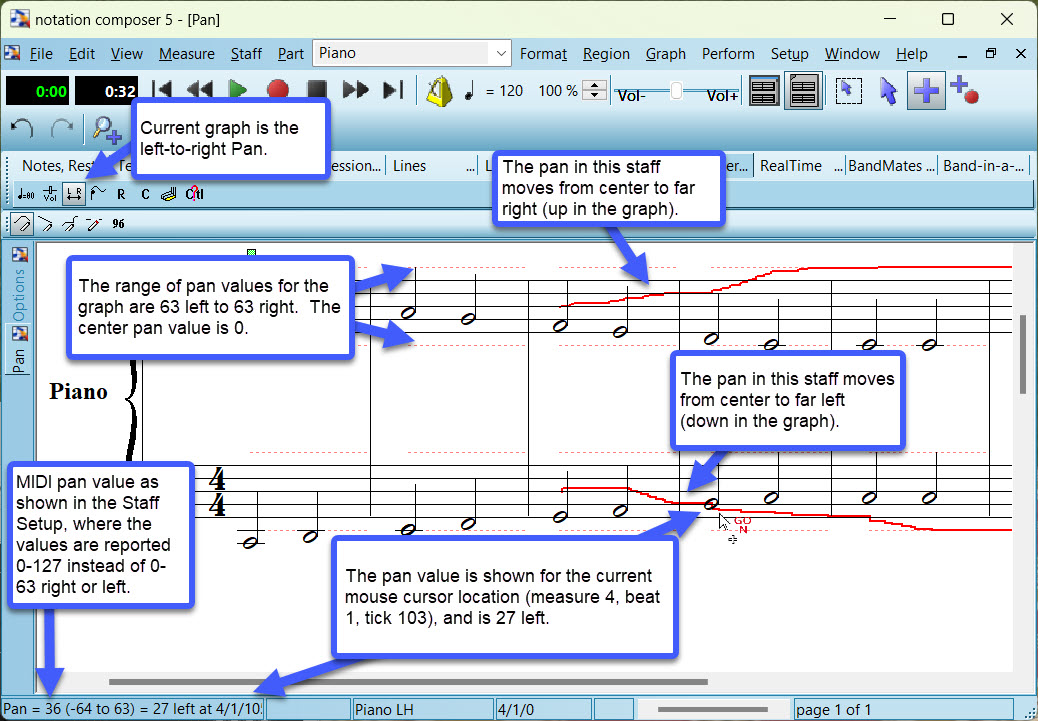Click the Undo arrow icon
Screen dimensions: 1038x721
point(23,128)
